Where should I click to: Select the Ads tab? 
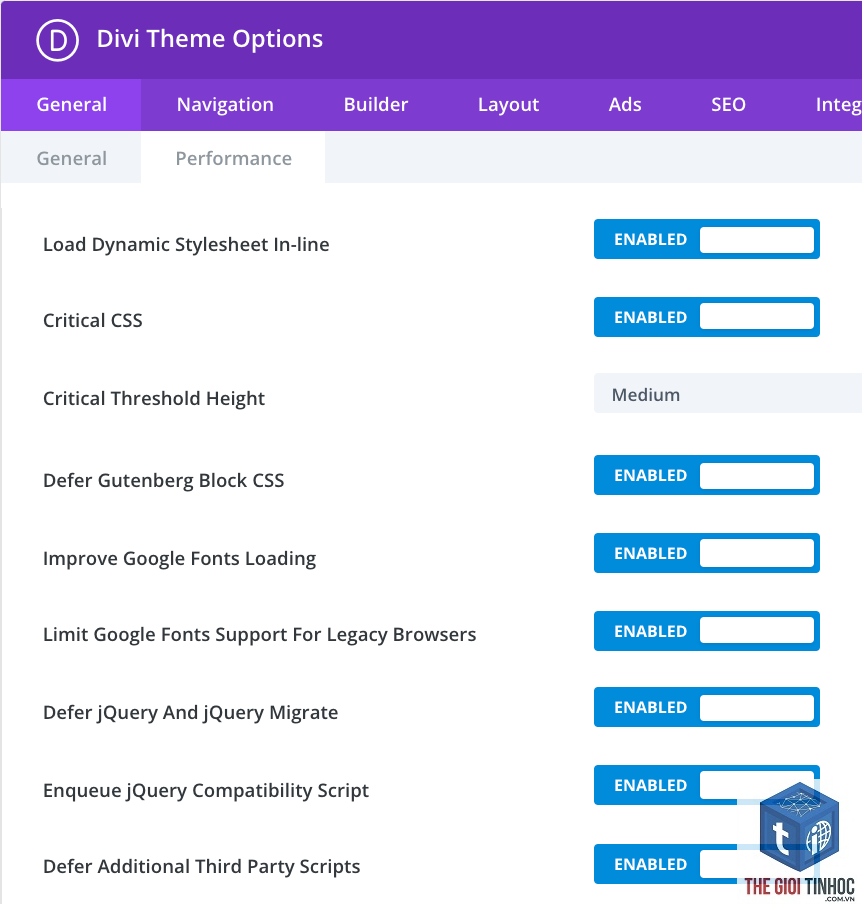pyautogui.click(x=624, y=104)
